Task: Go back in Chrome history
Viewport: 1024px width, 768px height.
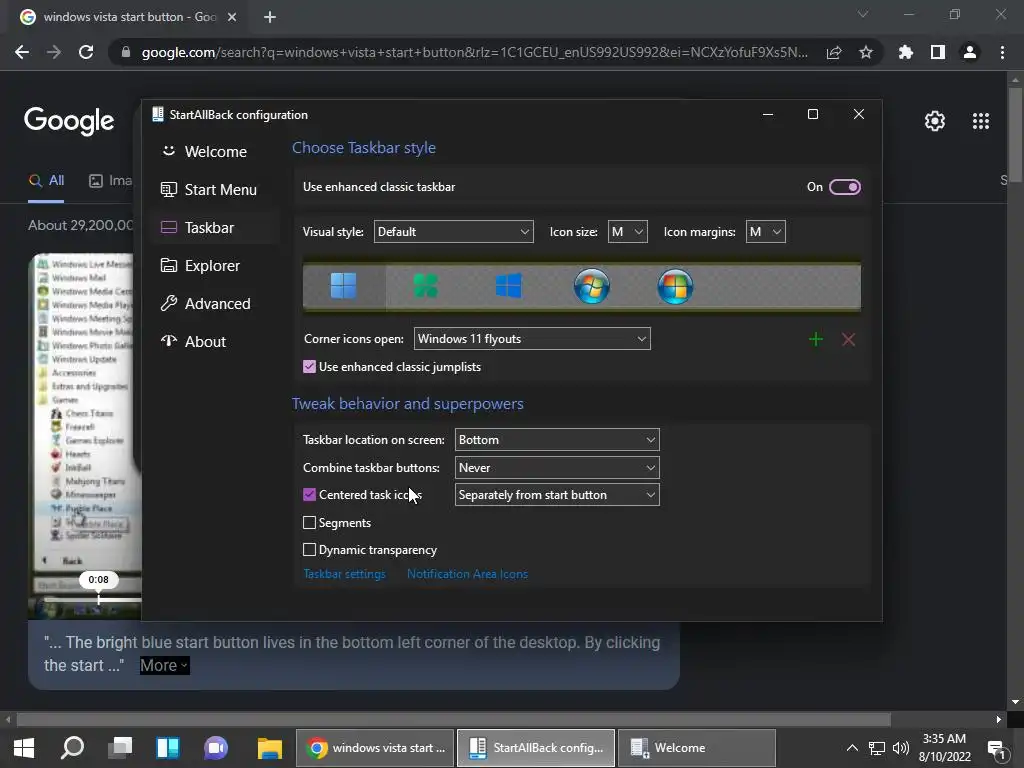Action: tap(22, 52)
